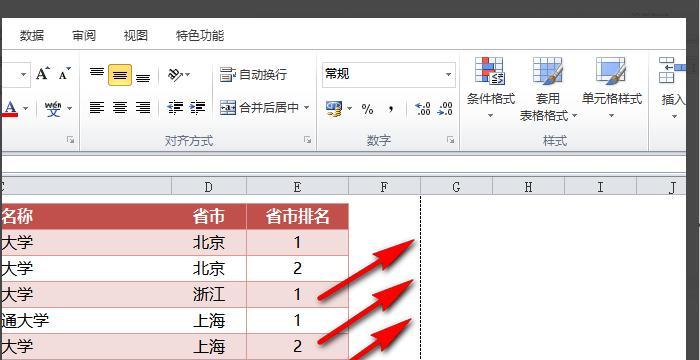The height and width of the screenshot is (360, 700).
Task: Open the 常规 number format dropdown
Action: pyautogui.click(x=449, y=74)
